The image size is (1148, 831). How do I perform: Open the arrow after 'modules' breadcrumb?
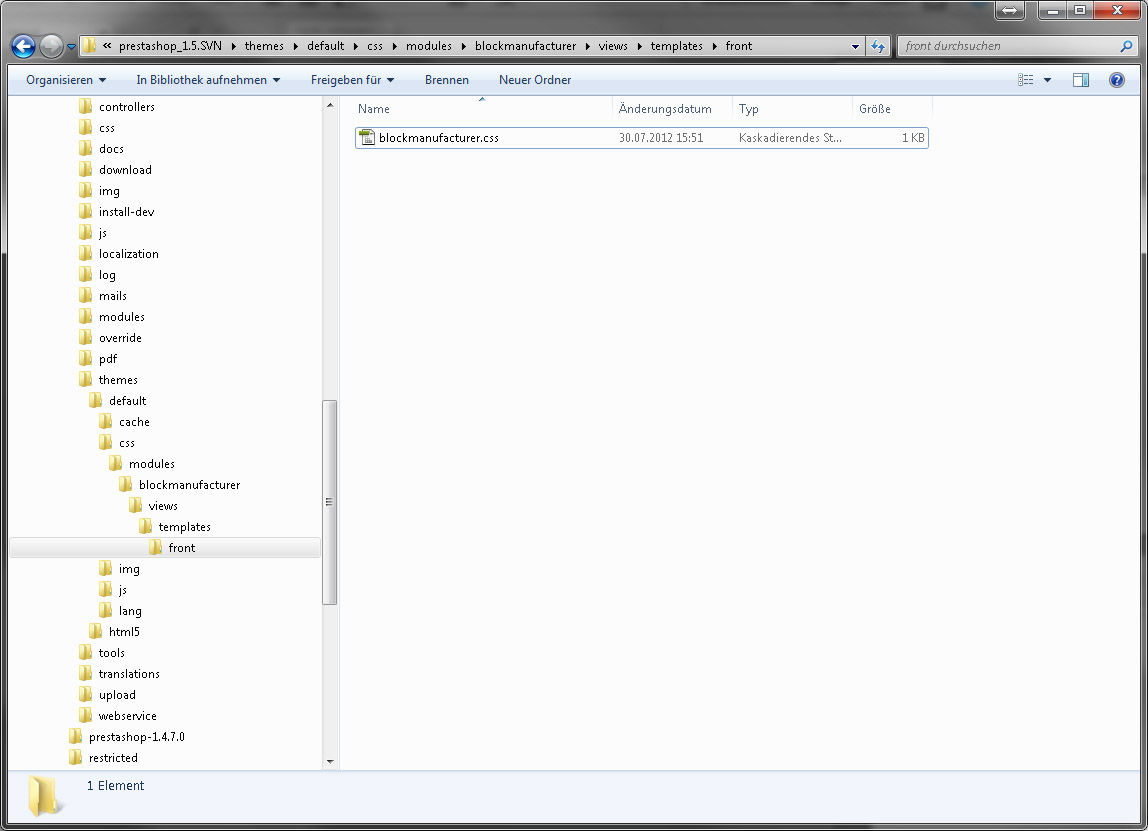(463, 46)
